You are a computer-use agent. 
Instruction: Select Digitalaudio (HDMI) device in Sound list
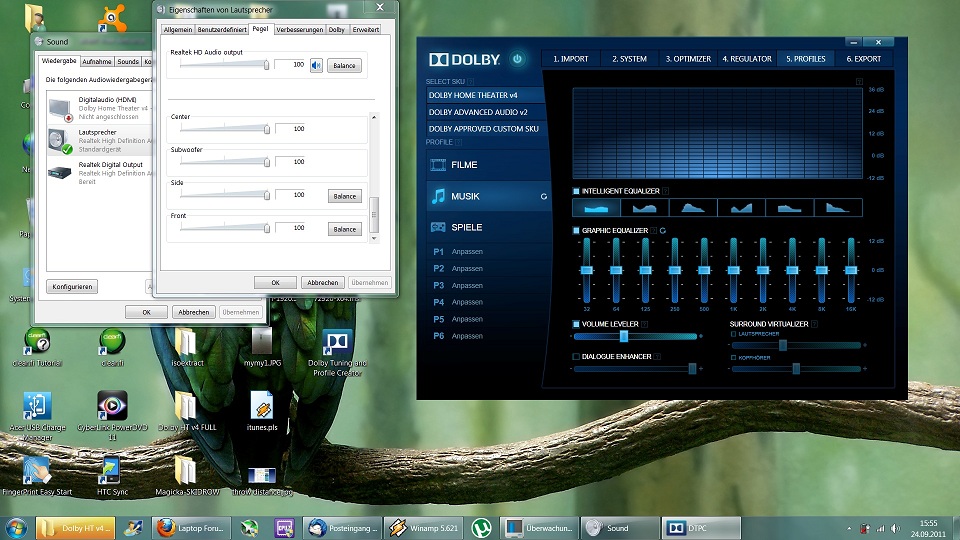99,108
